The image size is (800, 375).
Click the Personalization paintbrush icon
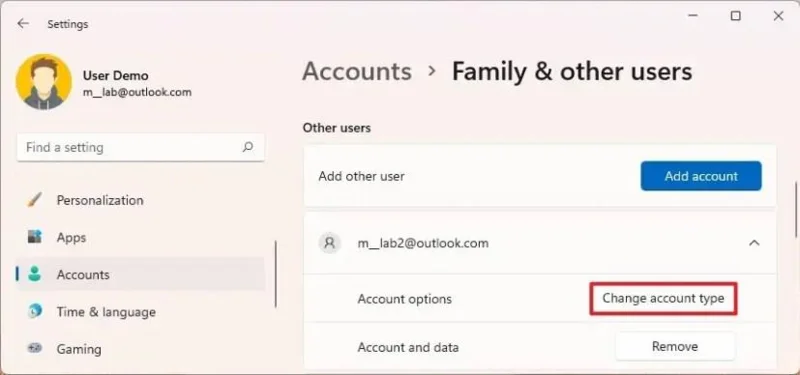(35, 200)
